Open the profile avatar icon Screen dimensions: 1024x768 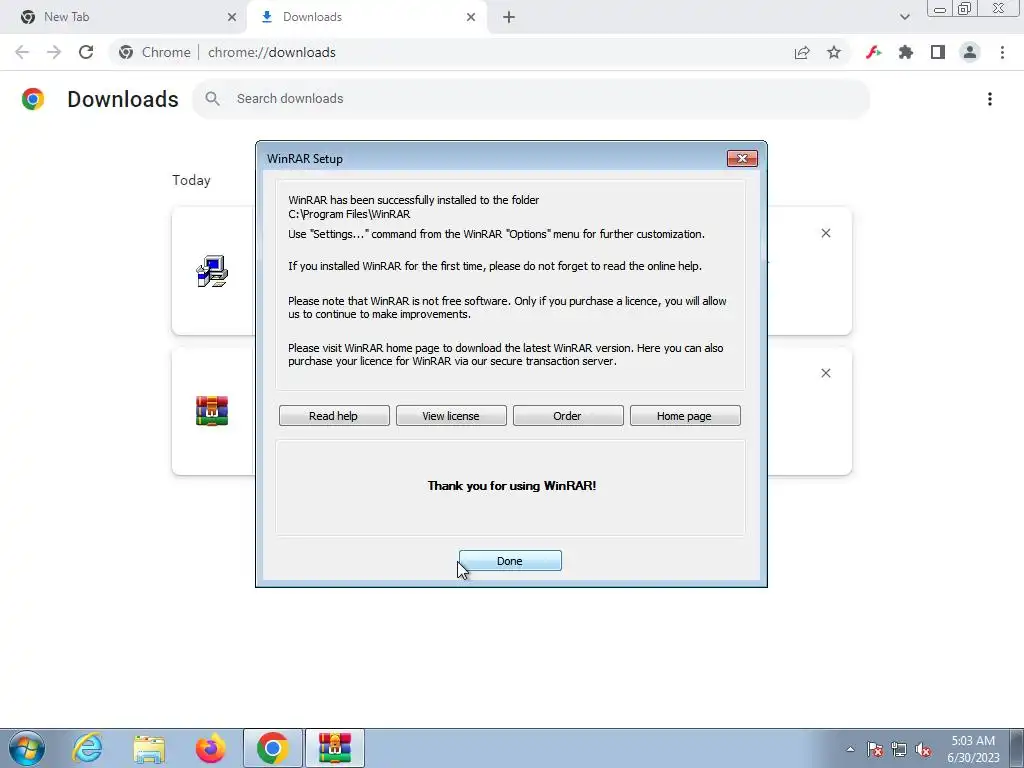970,52
